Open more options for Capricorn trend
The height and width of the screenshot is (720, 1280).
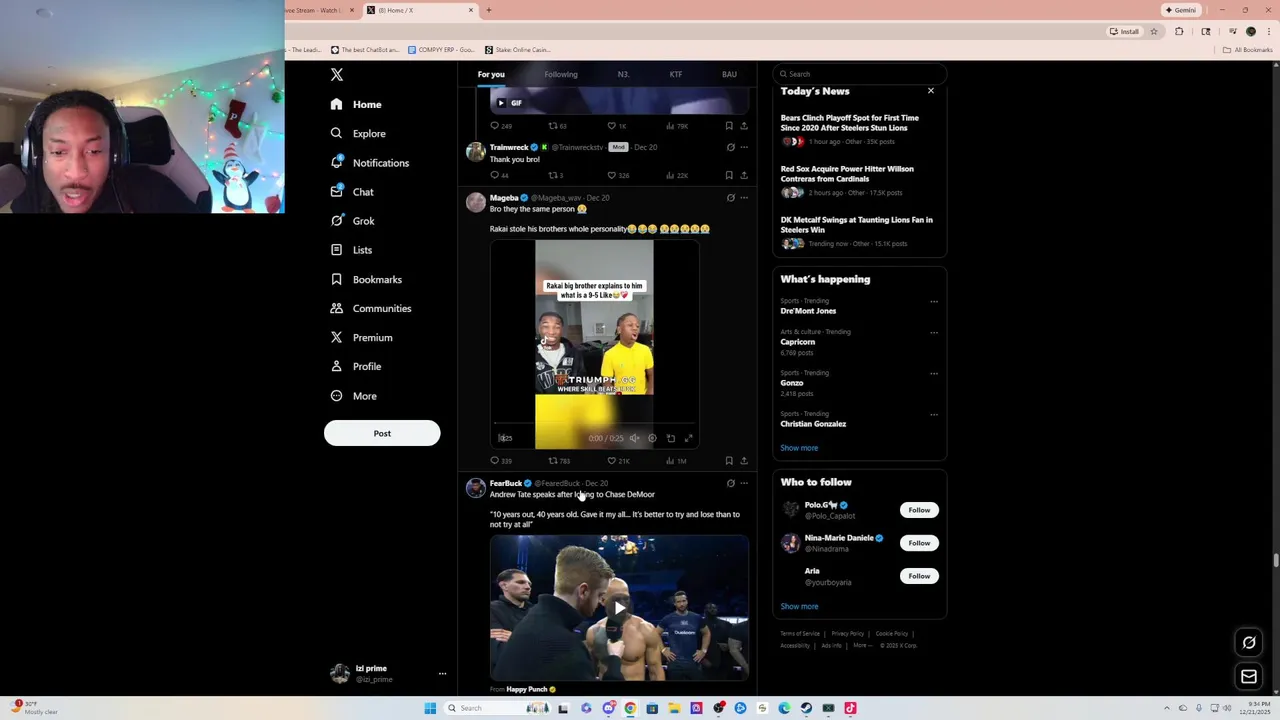934,332
